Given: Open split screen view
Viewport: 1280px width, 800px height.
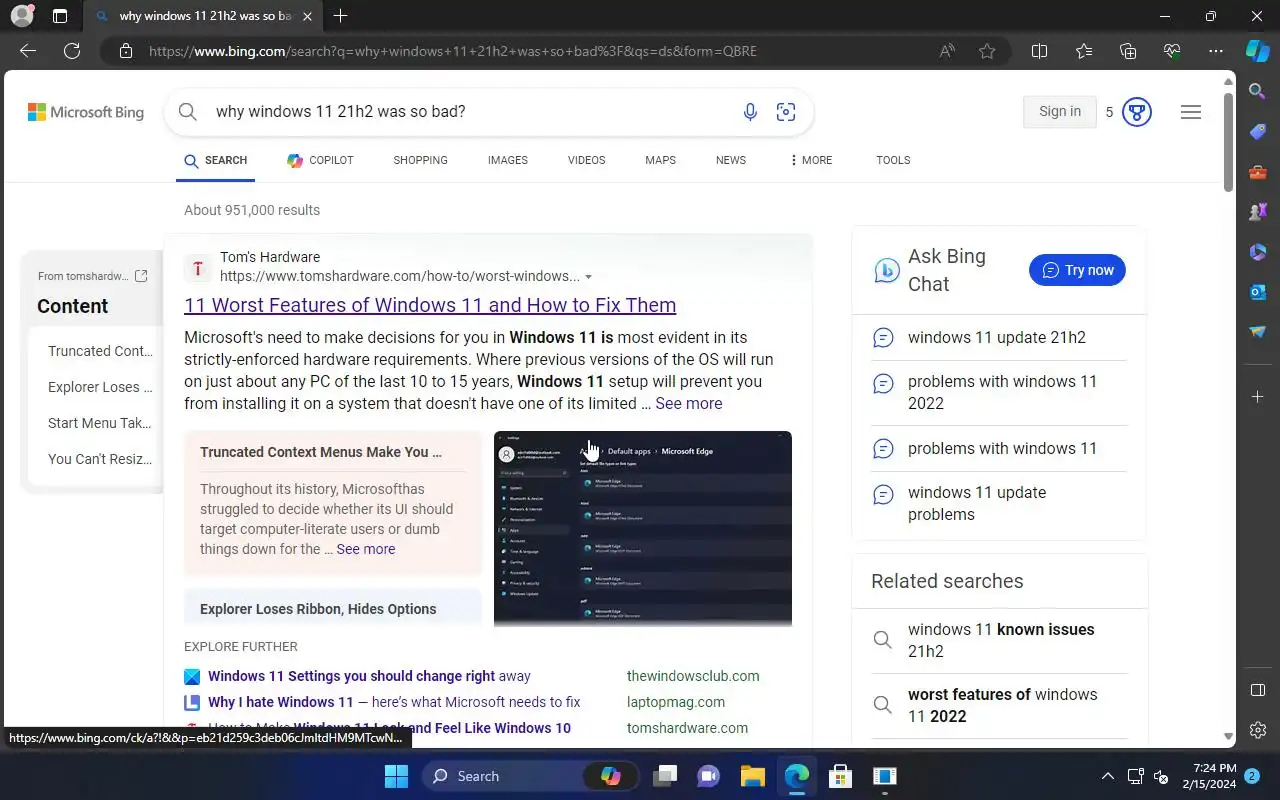Looking at the screenshot, I should (1039, 51).
